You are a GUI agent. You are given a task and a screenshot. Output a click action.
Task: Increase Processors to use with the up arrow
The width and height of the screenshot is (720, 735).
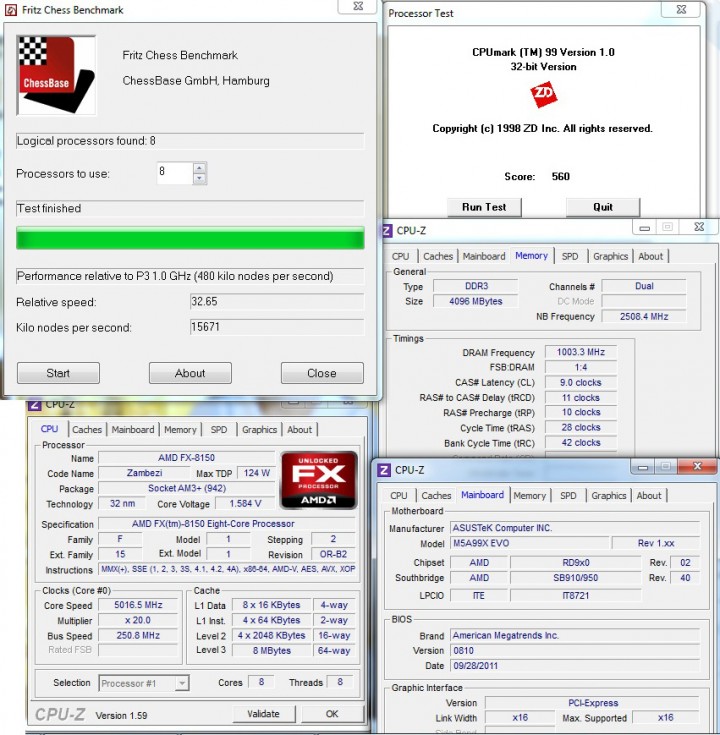pos(200,168)
